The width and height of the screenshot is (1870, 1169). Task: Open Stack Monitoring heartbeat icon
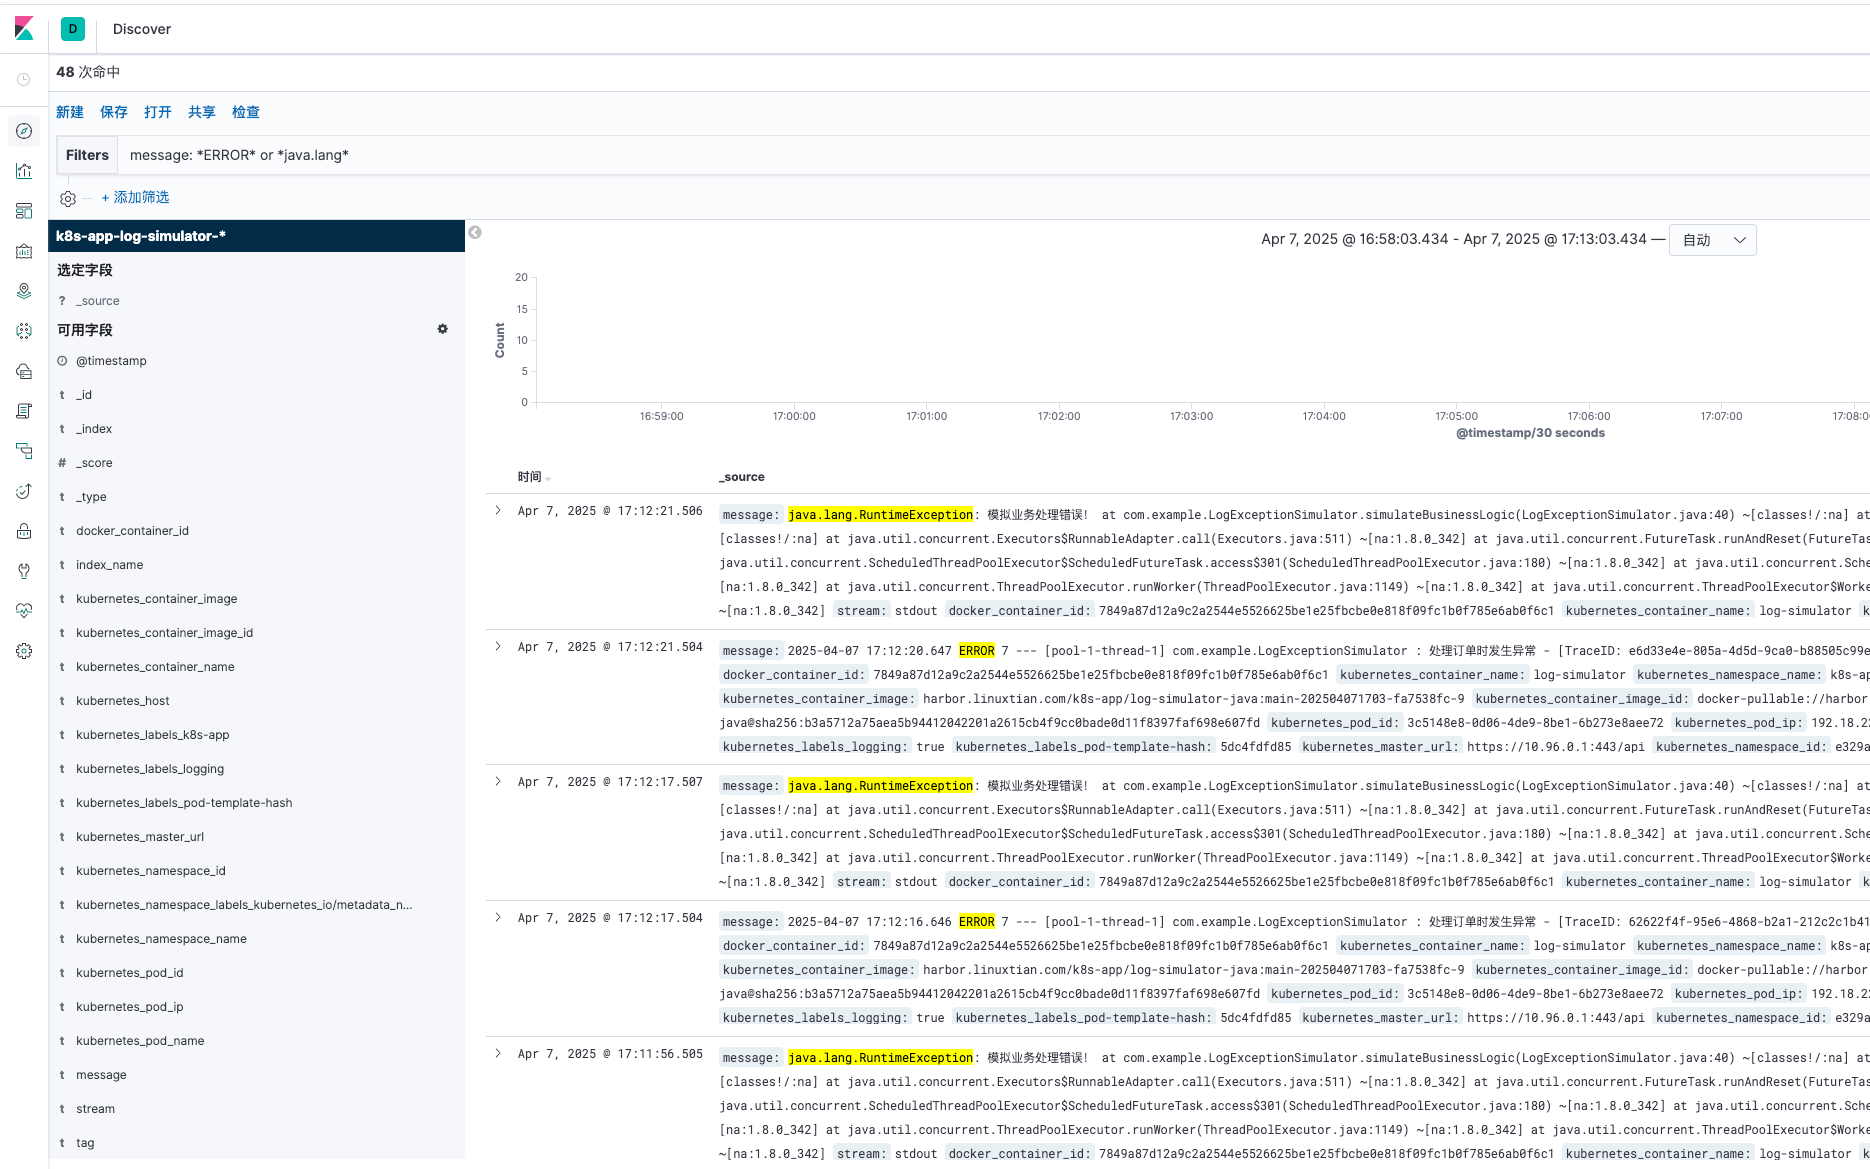point(24,611)
